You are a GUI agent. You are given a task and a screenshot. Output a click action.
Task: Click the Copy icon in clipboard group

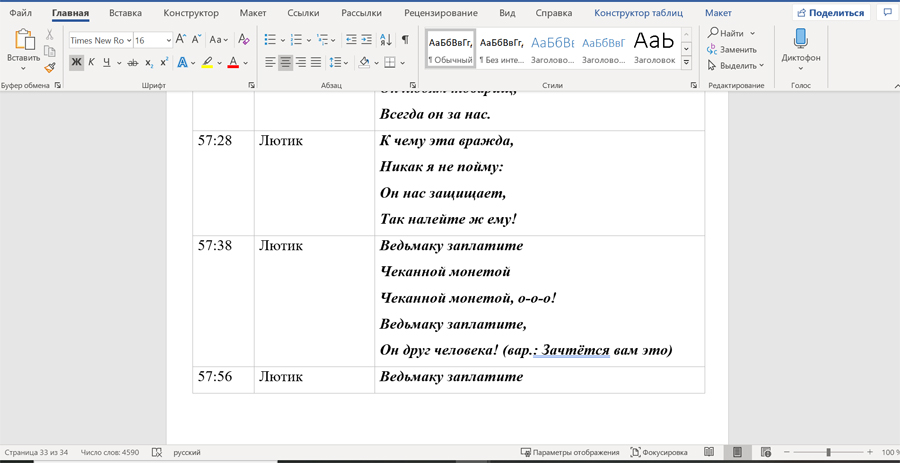pyautogui.click(x=50, y=51)
